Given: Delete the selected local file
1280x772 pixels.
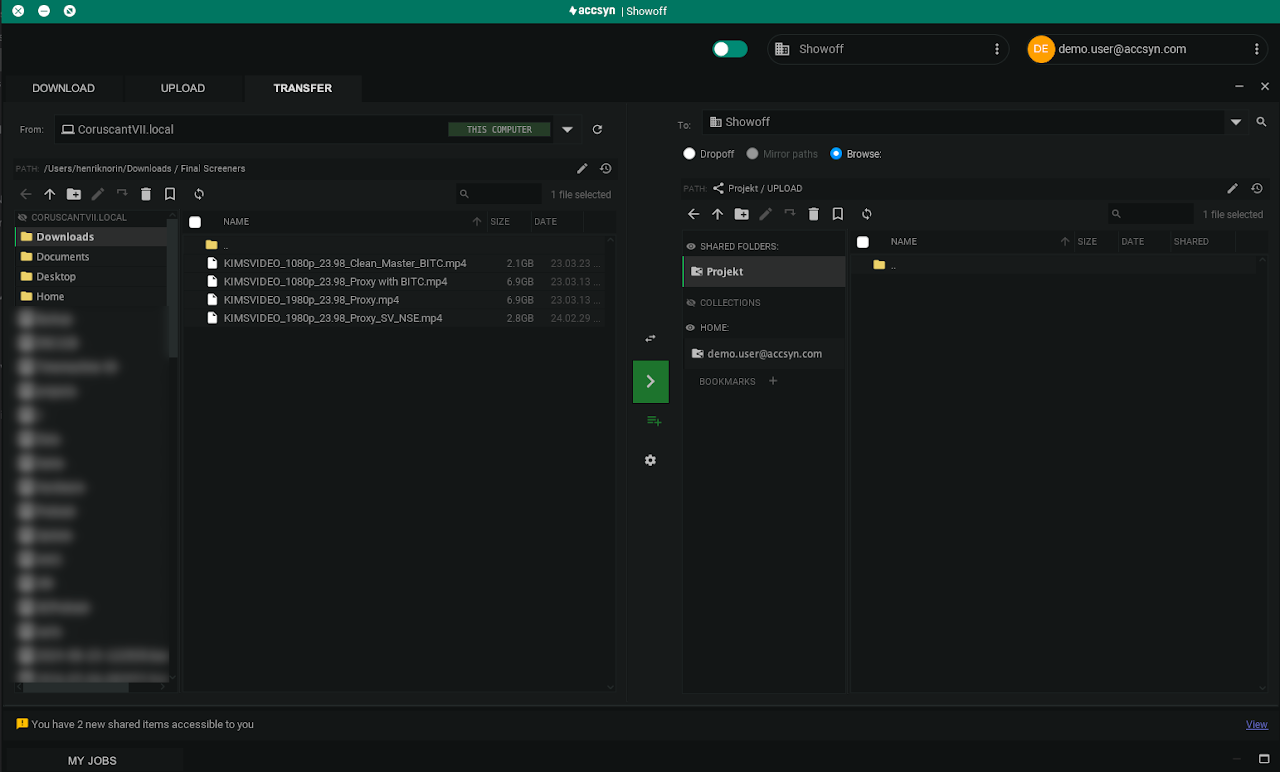Looking at the screenshot, I should pos(146,194).
